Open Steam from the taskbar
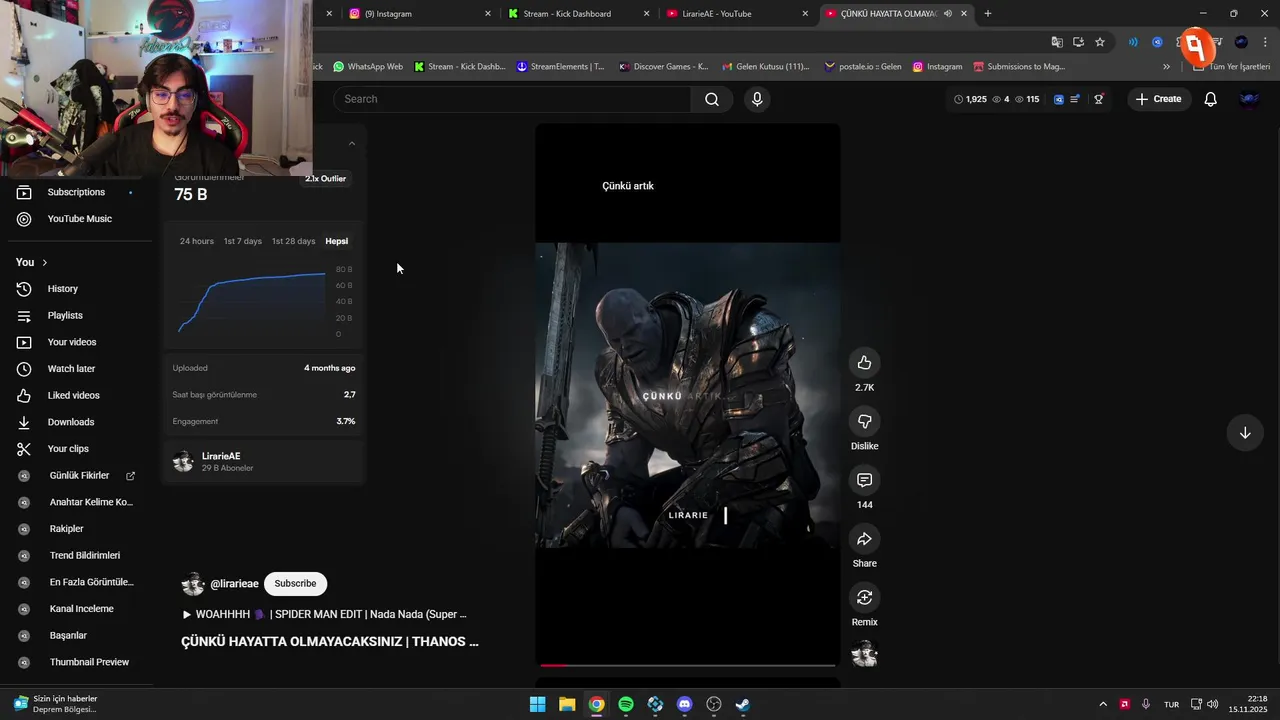This screenshot has width=1280, height=720. tap(743, 704)
